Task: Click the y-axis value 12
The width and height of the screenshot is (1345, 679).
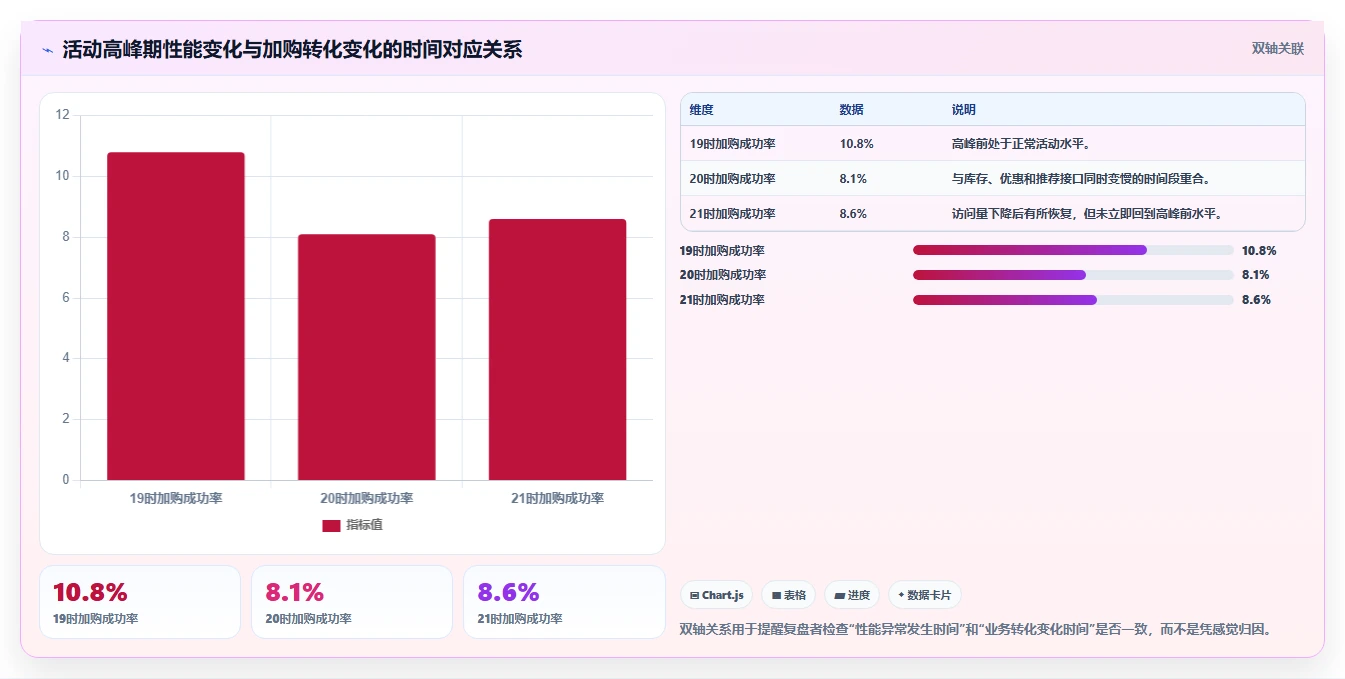Action: [63, 115]
